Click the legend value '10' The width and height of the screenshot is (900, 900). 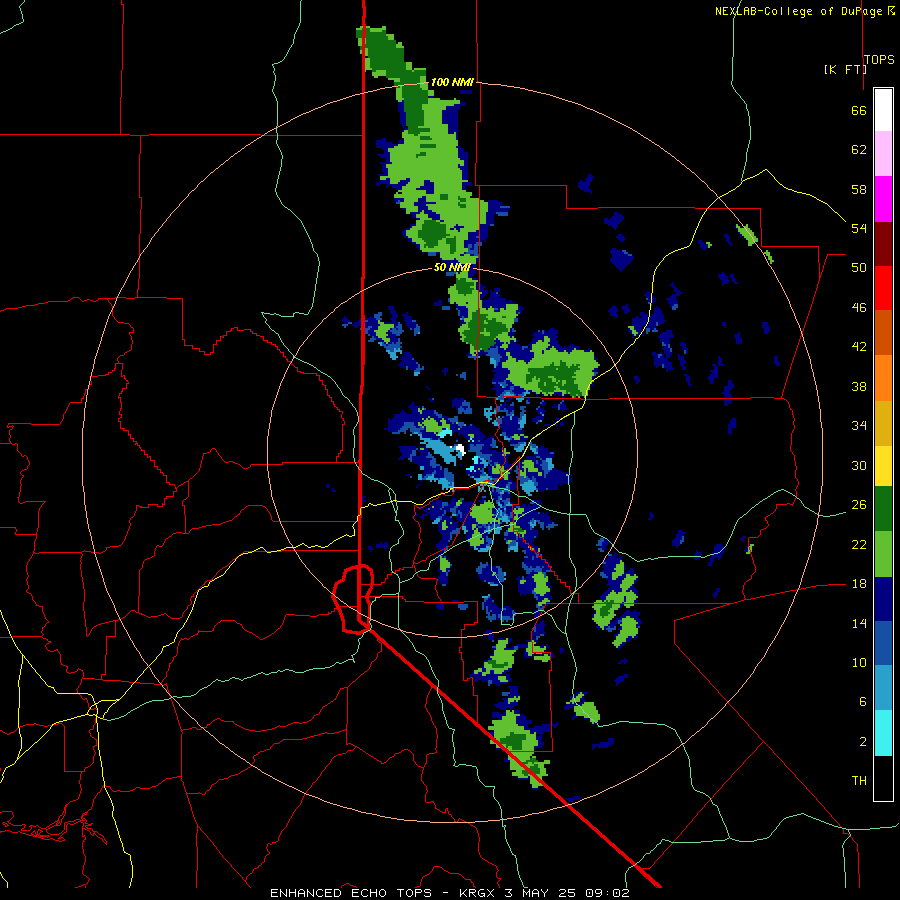point(859,662)
